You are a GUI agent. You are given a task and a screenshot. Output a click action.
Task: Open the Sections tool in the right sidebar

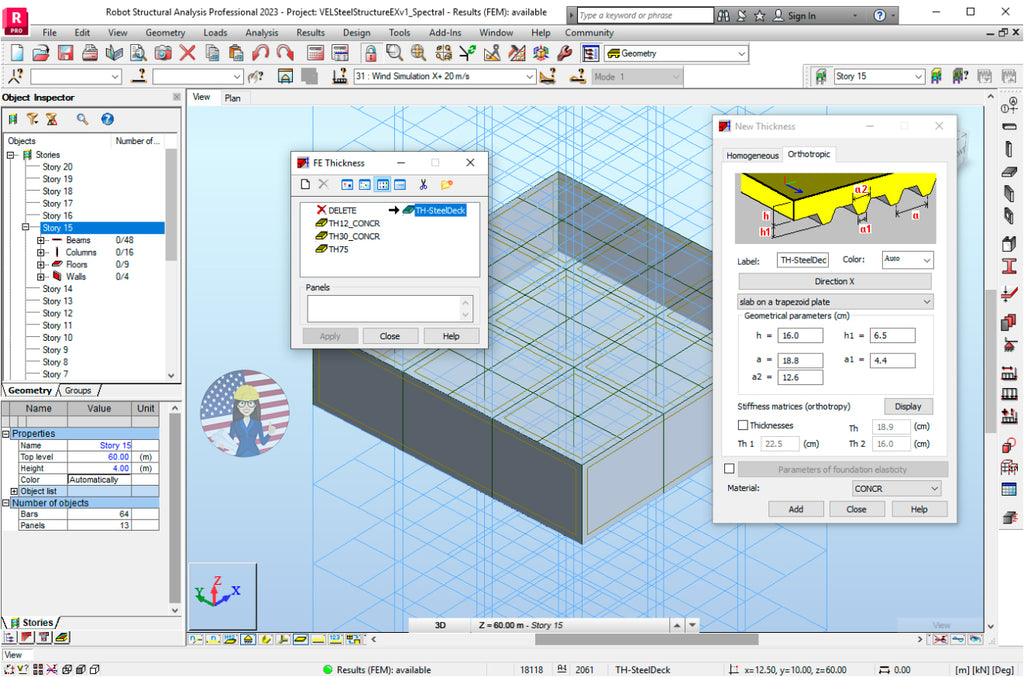click(x=1008, y=268)
